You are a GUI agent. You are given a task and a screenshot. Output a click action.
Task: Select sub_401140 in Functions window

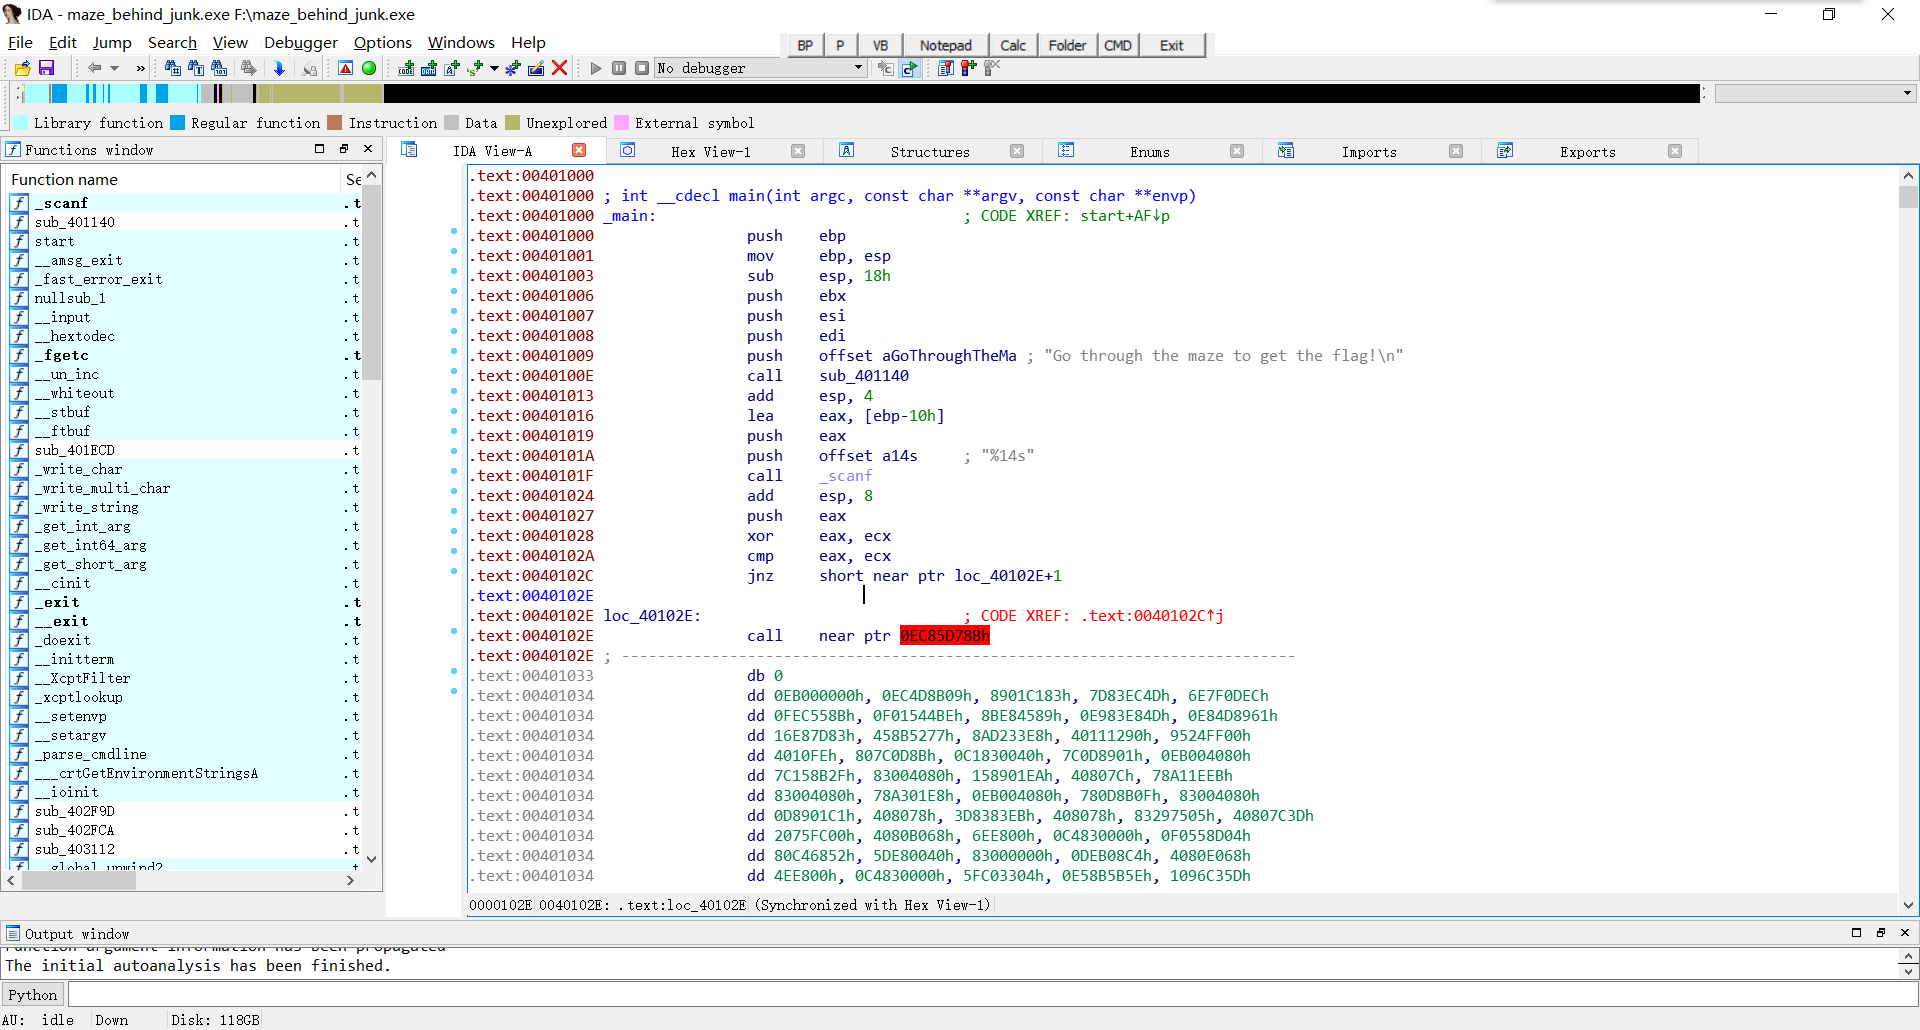pyautogui.click(x=75, y=222)
